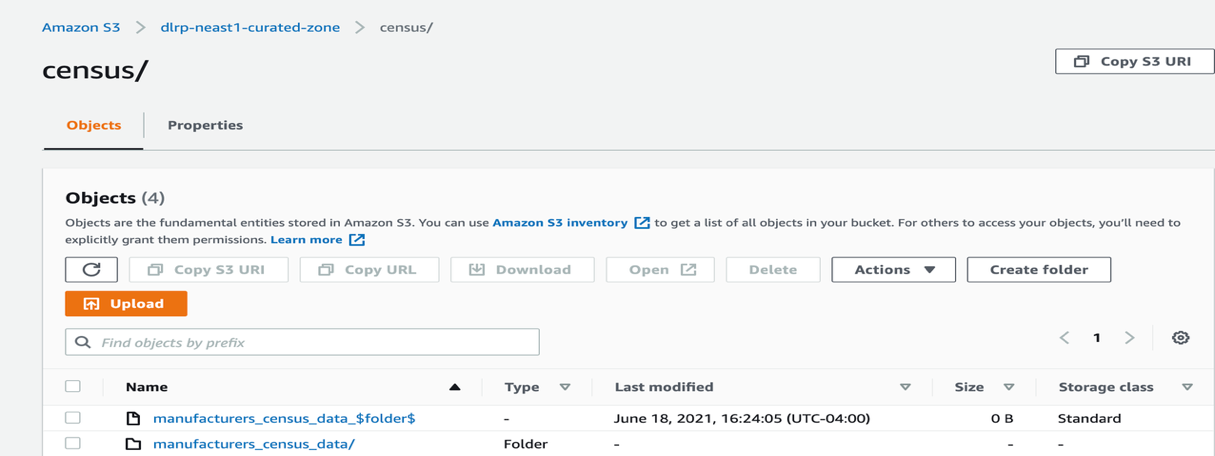This screenshot has width=1215, height=456.
Task: Switch to the Properties tab
Action: [205, 125]
